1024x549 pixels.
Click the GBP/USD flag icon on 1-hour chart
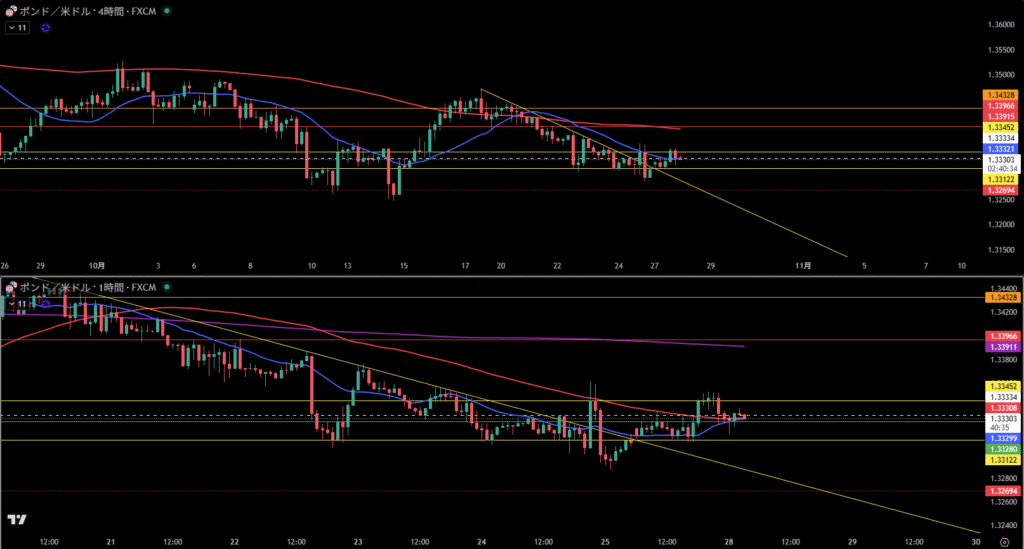click(x=11, y=287)
